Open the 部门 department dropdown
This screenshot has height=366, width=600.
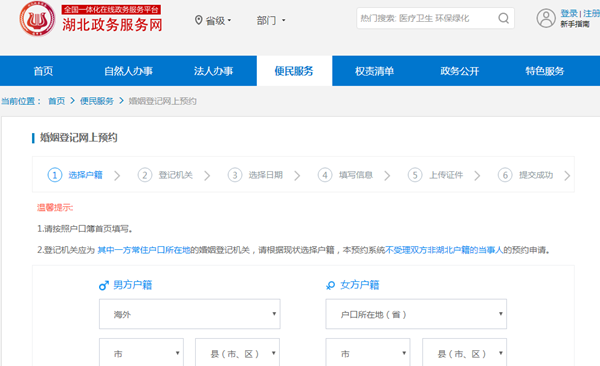271,20
